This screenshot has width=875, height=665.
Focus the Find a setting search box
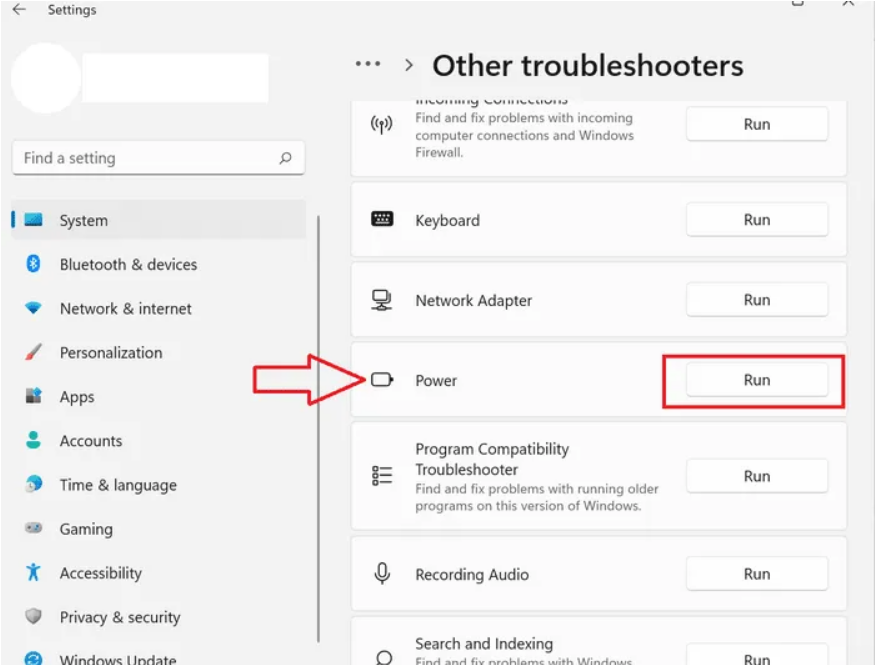[145, 158]
